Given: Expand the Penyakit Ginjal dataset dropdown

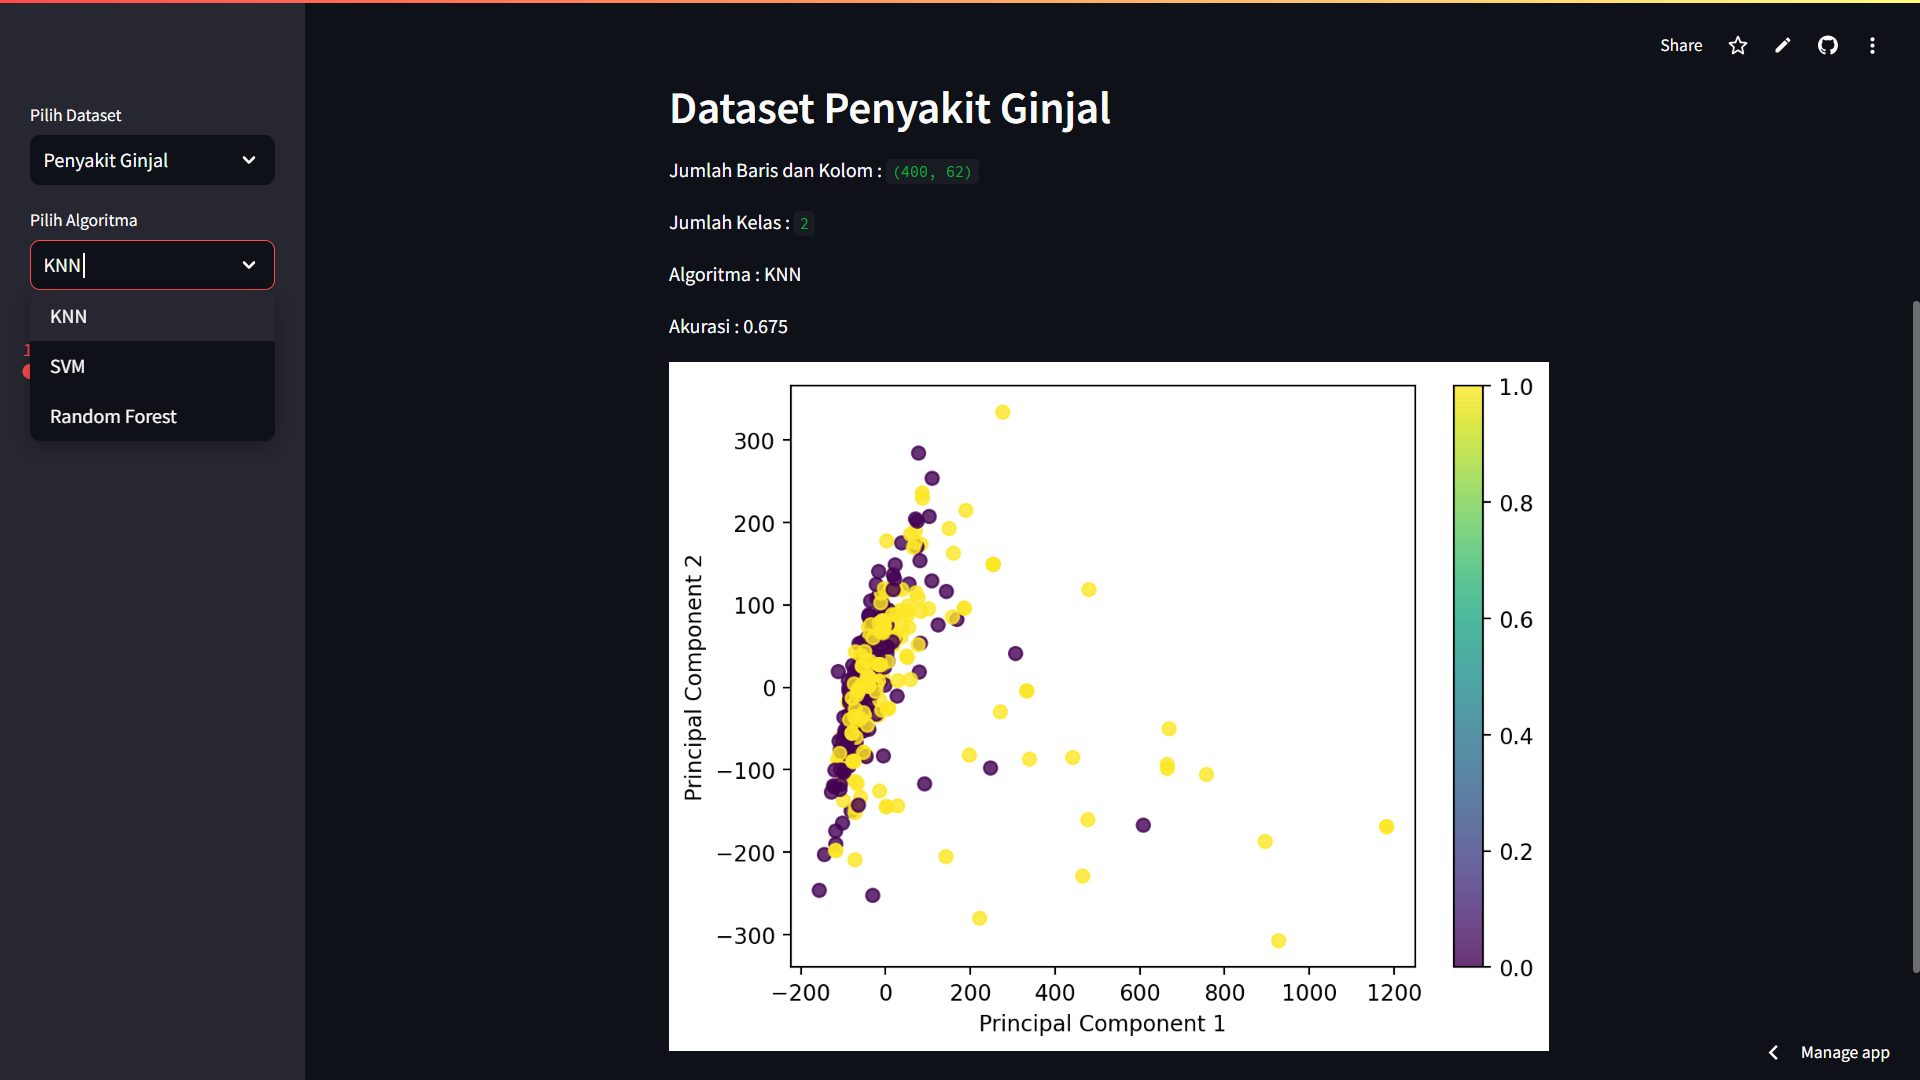Looking at the screenshot, I should pos(152,160).
